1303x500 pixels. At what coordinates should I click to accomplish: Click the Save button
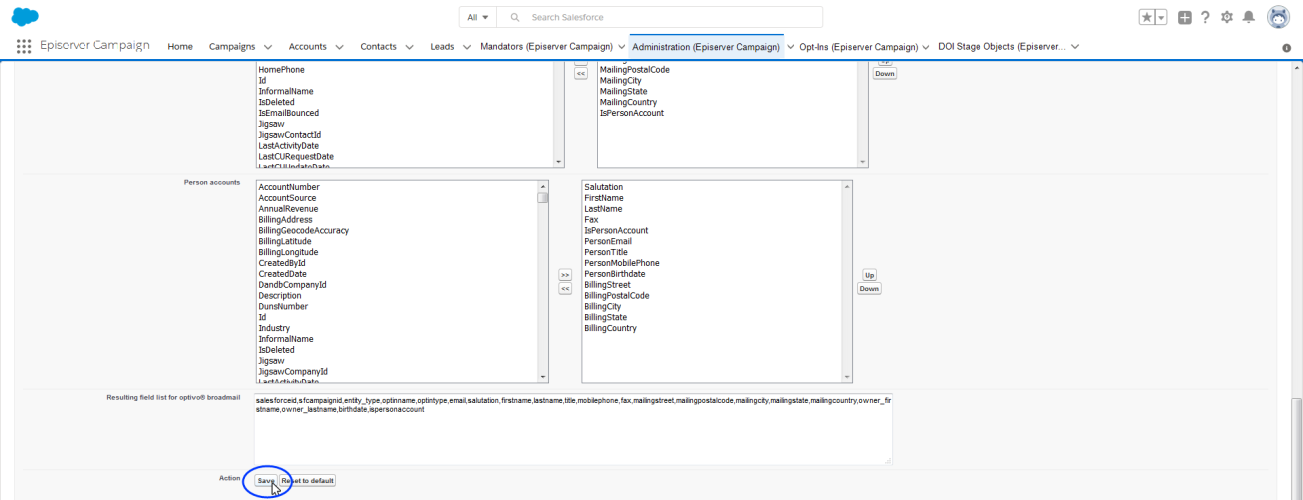click(x=265, y=481)
